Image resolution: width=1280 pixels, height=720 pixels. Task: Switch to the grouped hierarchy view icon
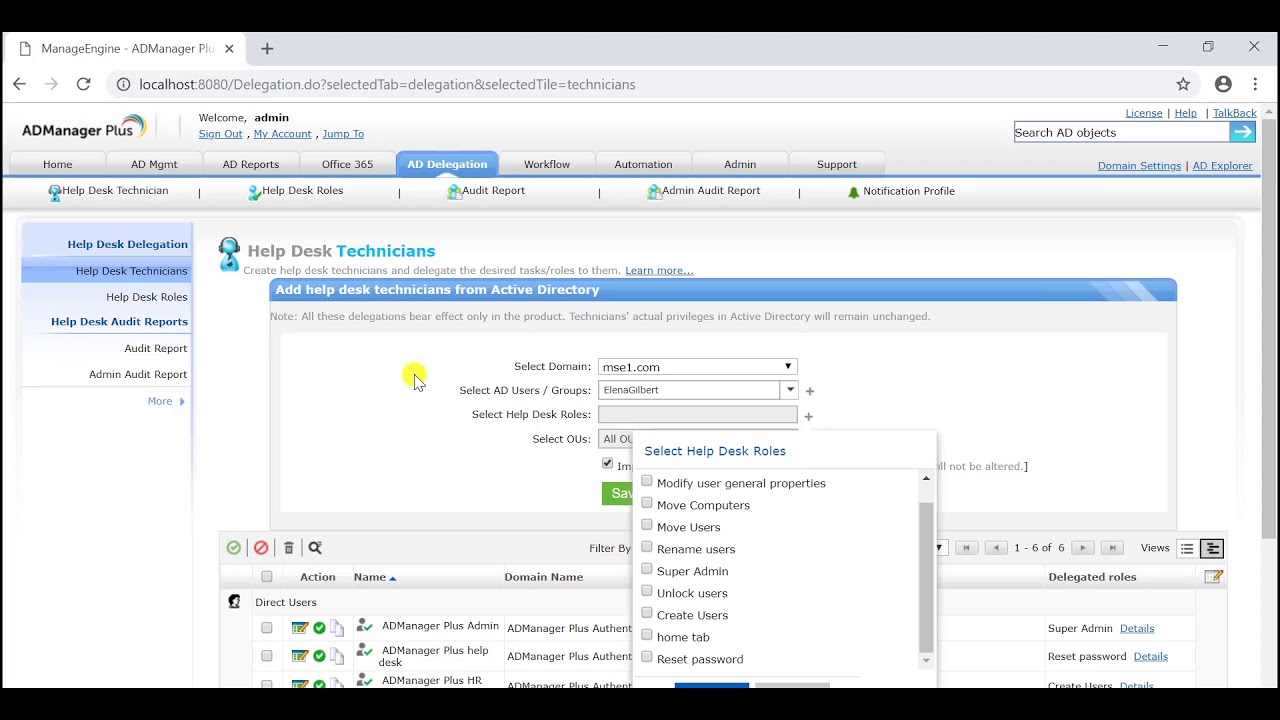pyautogui.click(x=1212, y=548)
